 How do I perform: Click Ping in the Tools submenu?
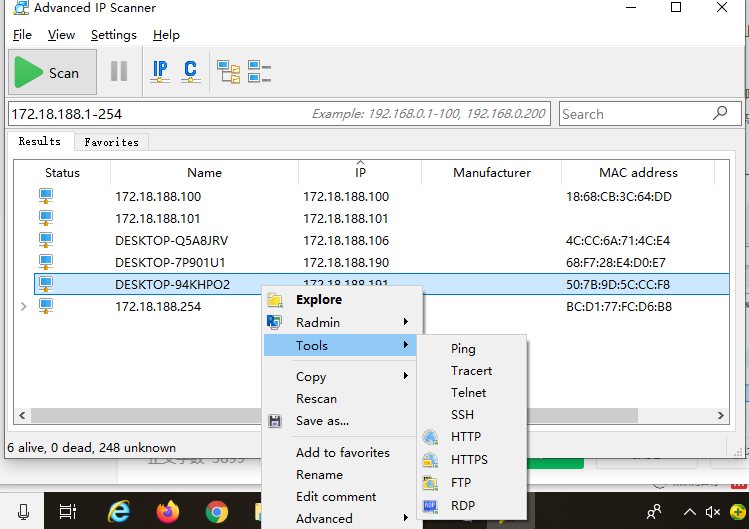[x=463, y=349]
